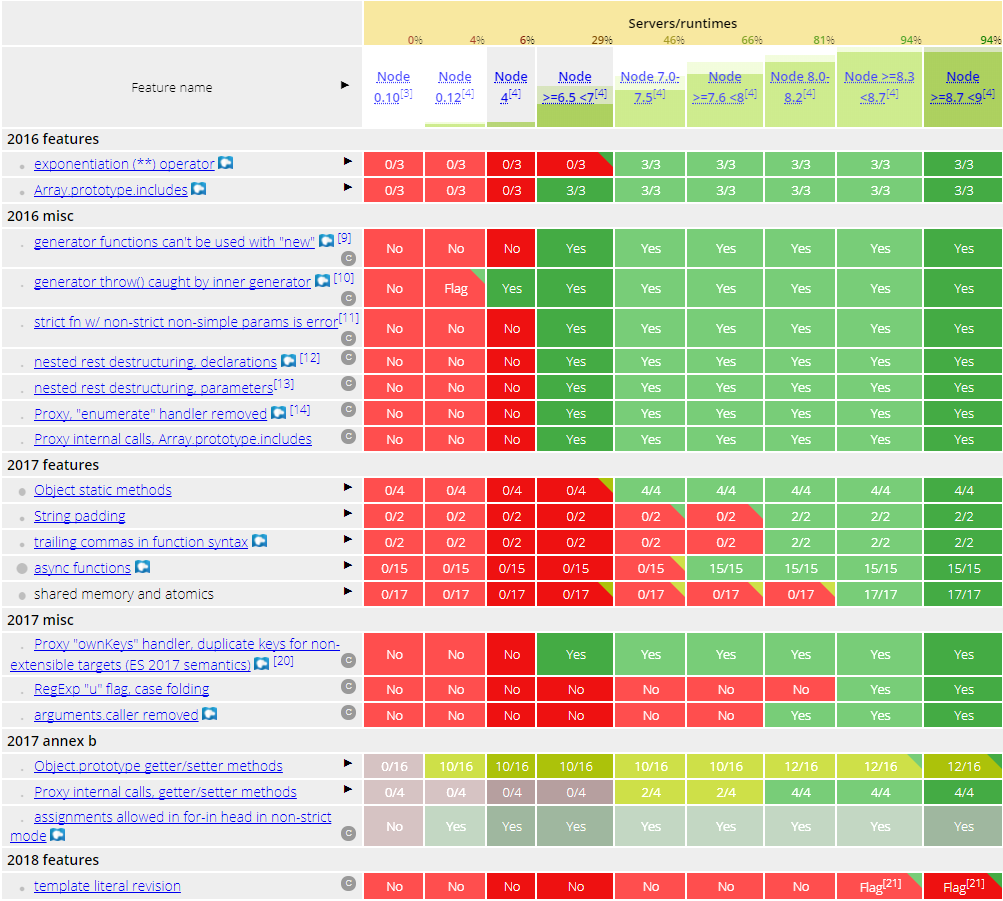The height and width of the screenshot is (901, 1003).
Task: Click 'c' icon on arguments.caller removed row
Action: 348,712
